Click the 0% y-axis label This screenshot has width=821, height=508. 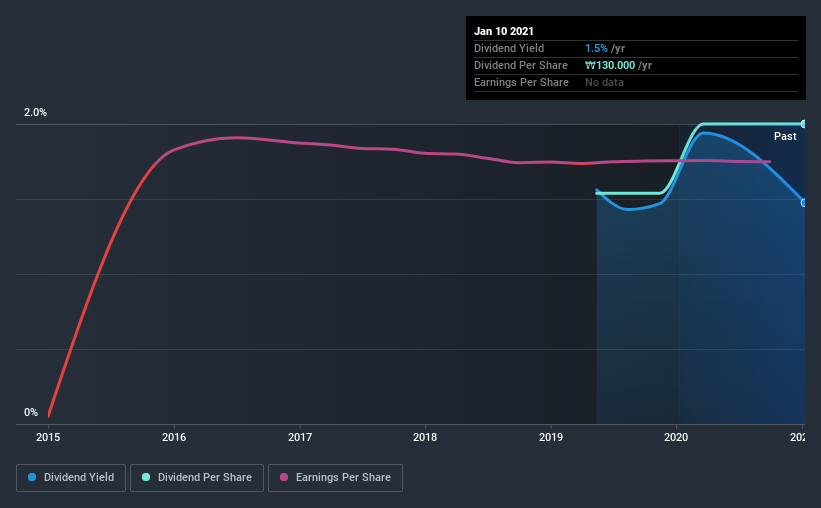coord(31,413)
